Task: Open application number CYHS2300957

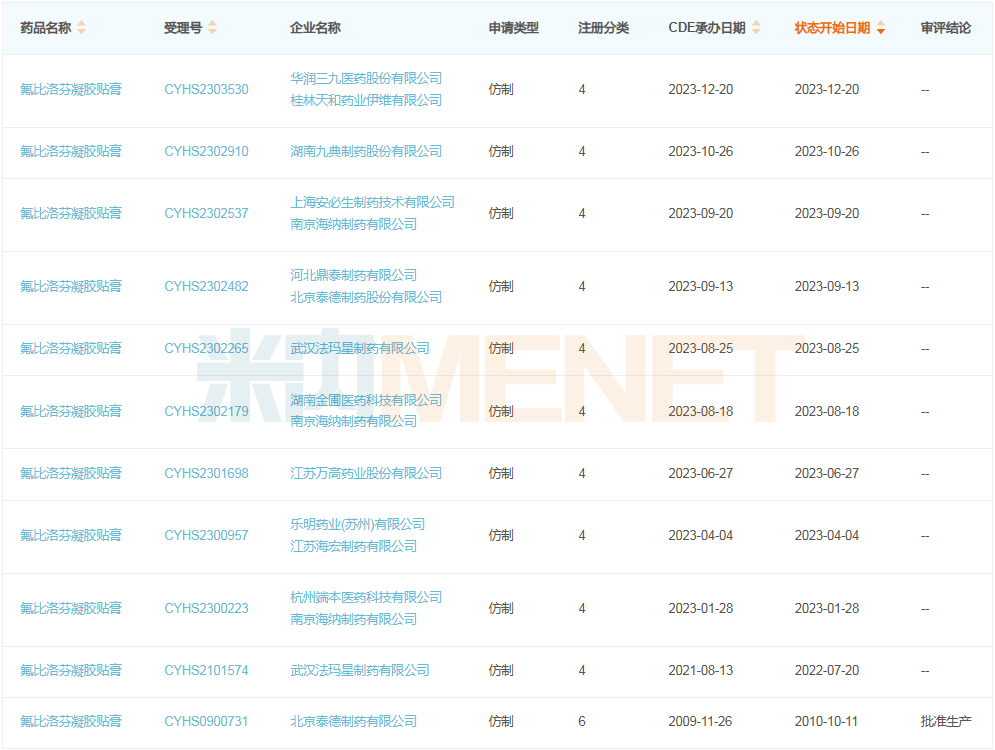Action: (206, 536)
